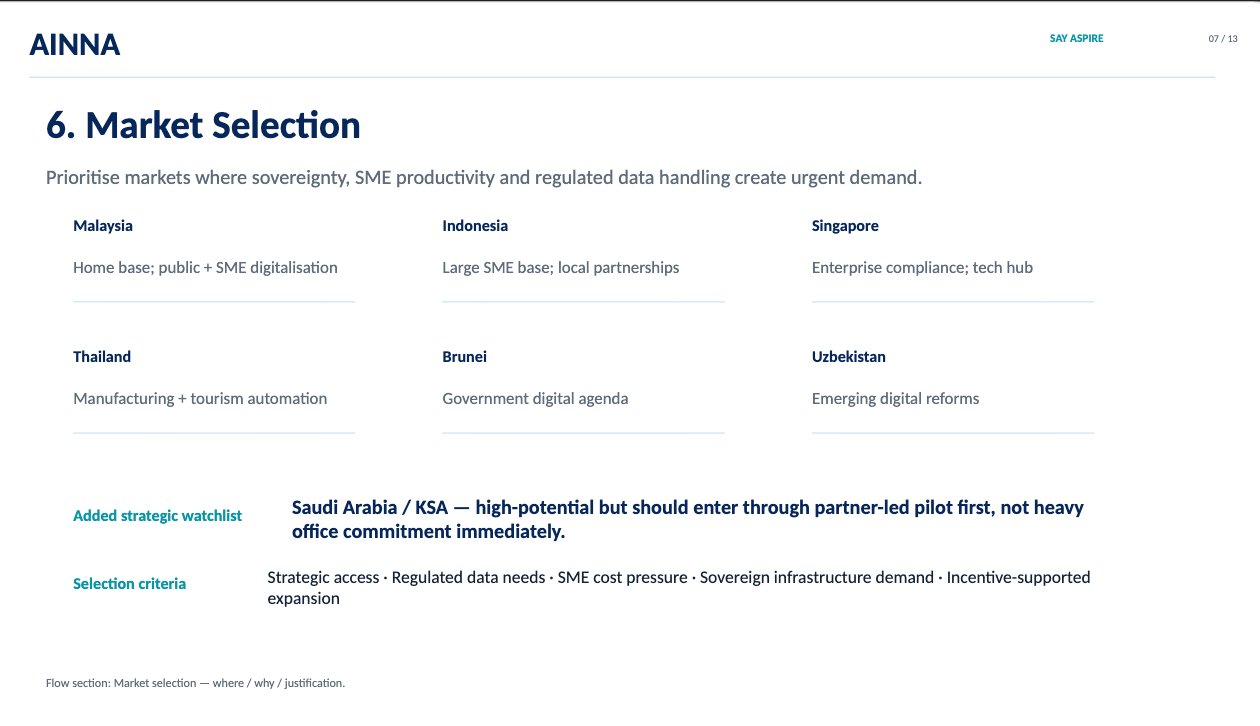Select the SAY ASPIRE header label
This screenshot has width=1260, height=726.
(1077, 38)
